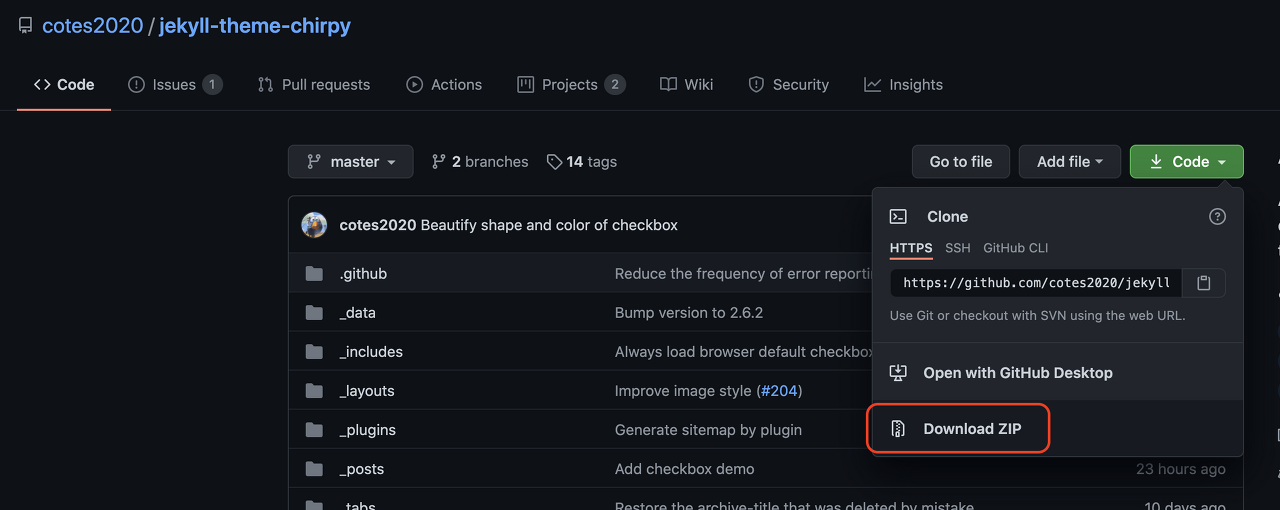Open the _plugins folder
The width and height of the screenshot is (1280, 510).
click(367, 430)
